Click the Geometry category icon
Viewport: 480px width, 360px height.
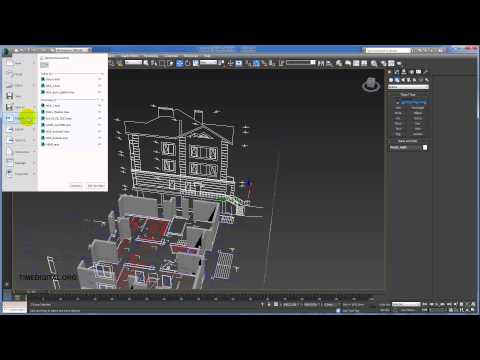pyautogui.click(x=391, y=80)
